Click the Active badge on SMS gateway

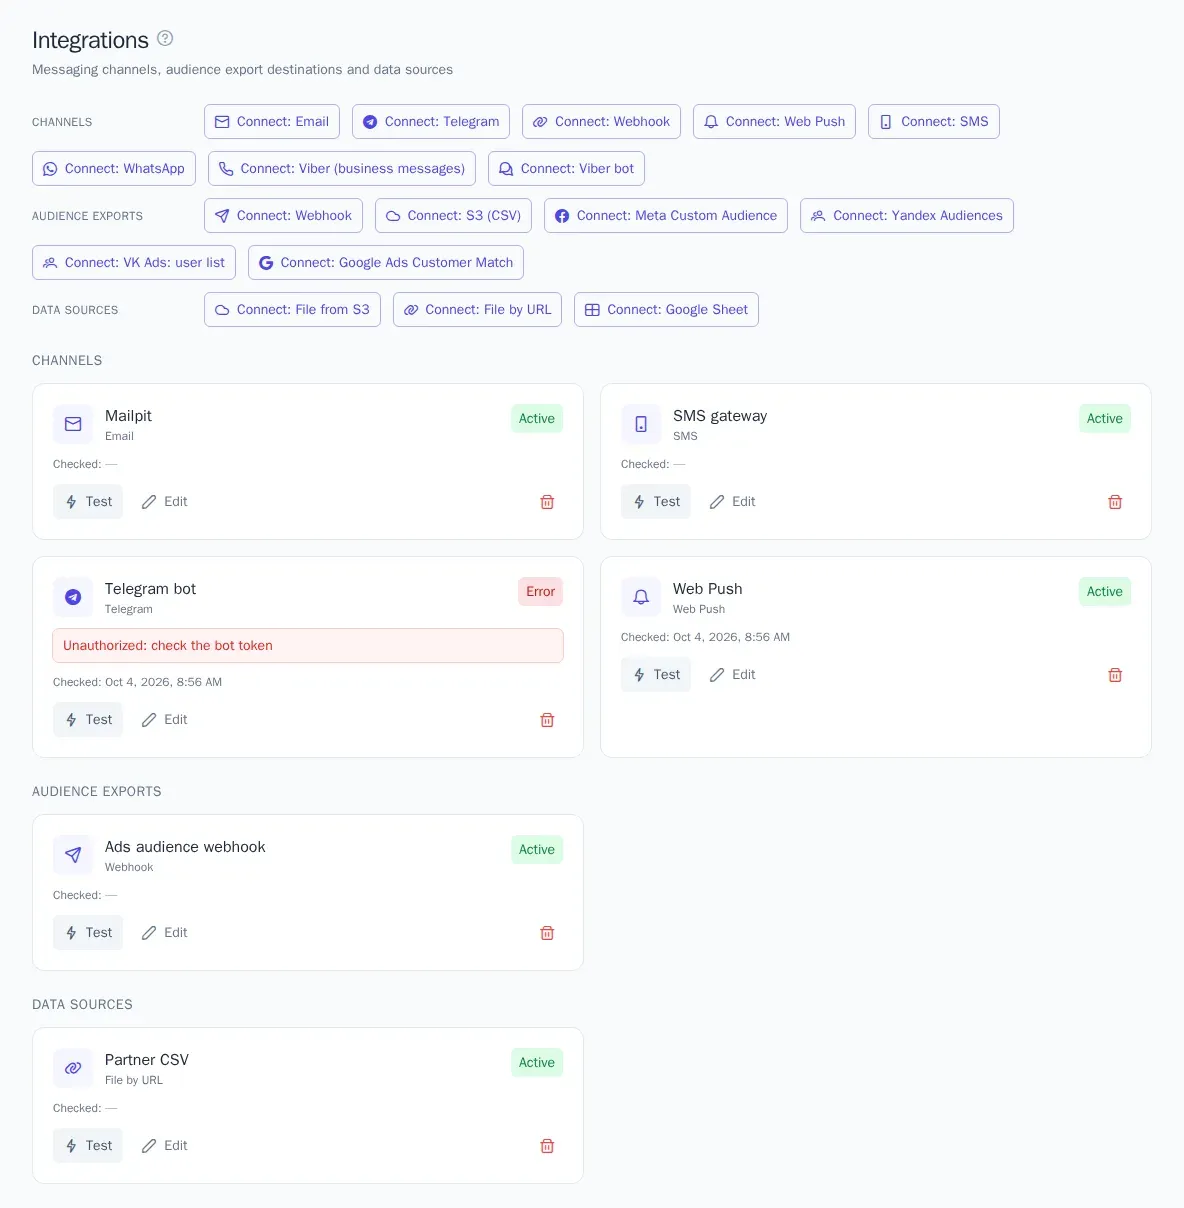tap(1105, 419)
